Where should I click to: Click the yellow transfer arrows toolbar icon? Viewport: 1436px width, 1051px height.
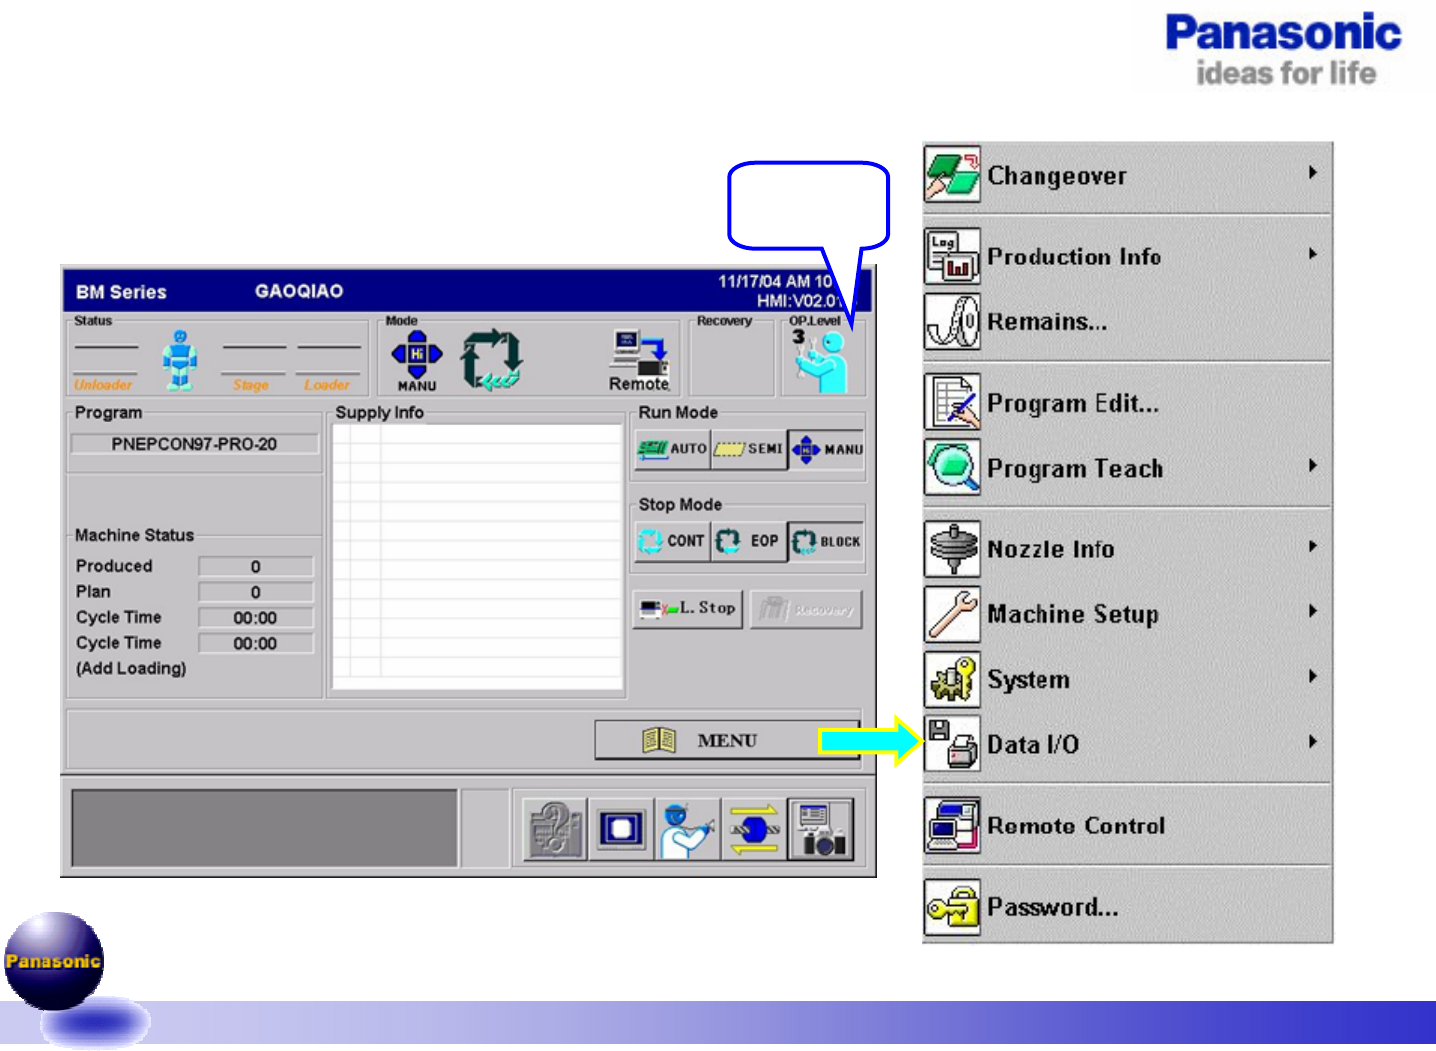click(754, 829)
